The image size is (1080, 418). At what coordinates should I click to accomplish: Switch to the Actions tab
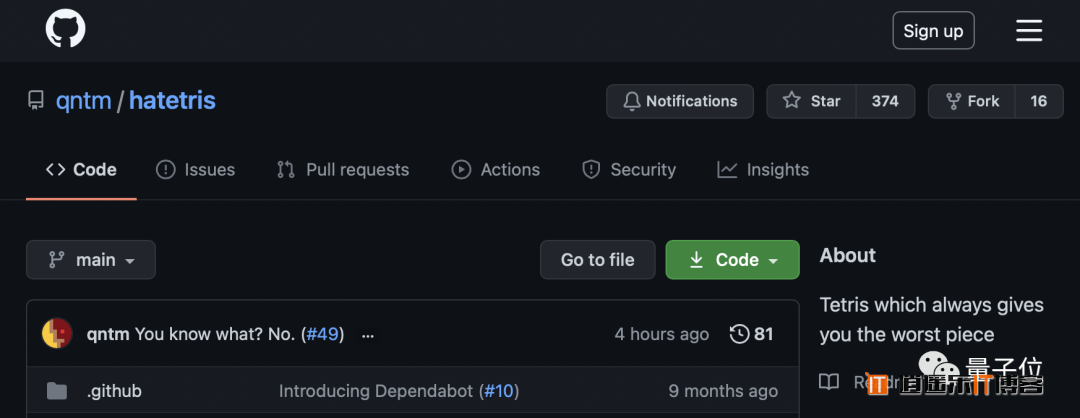click(495, 169)
